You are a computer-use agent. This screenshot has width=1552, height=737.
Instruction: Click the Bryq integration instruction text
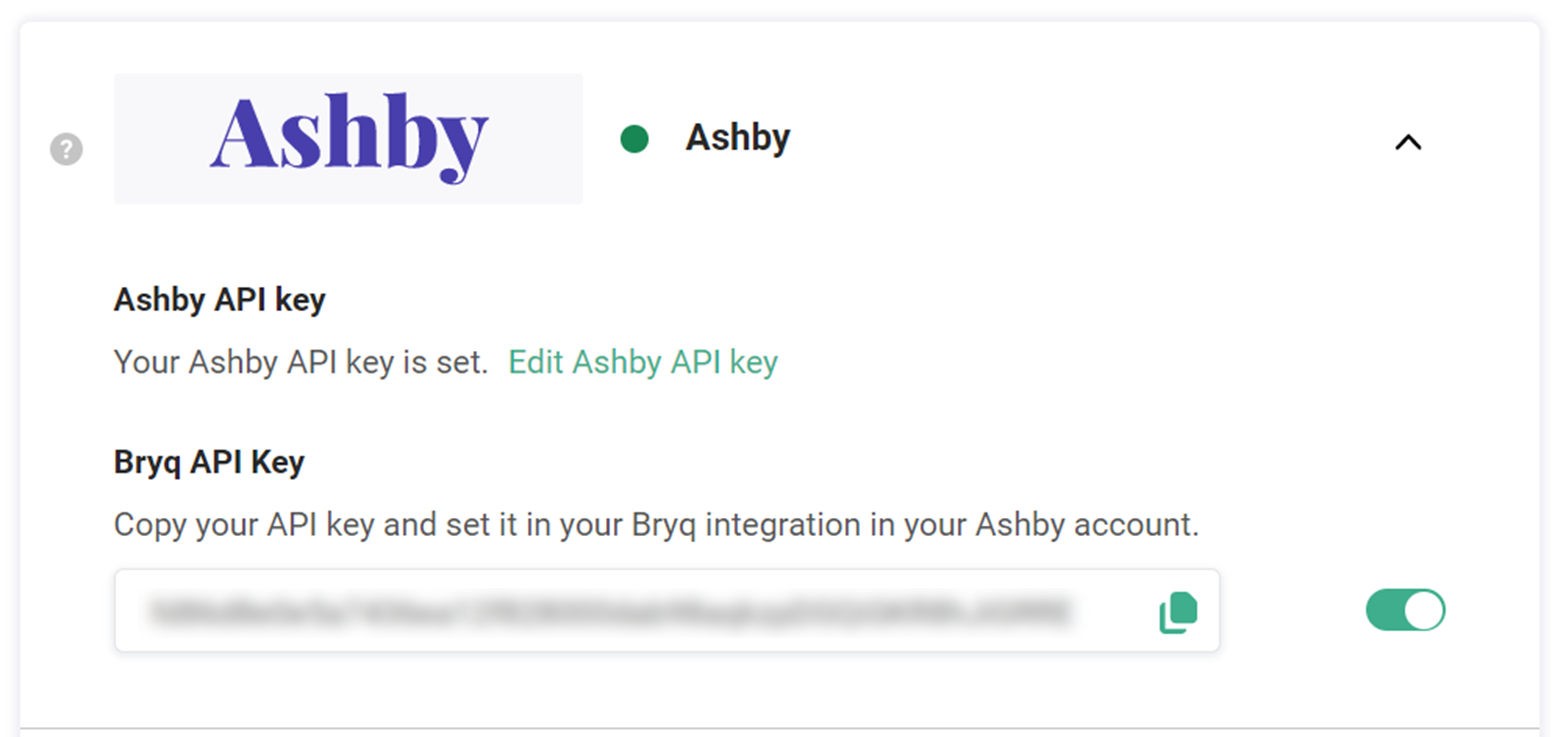tap(656, 525)
